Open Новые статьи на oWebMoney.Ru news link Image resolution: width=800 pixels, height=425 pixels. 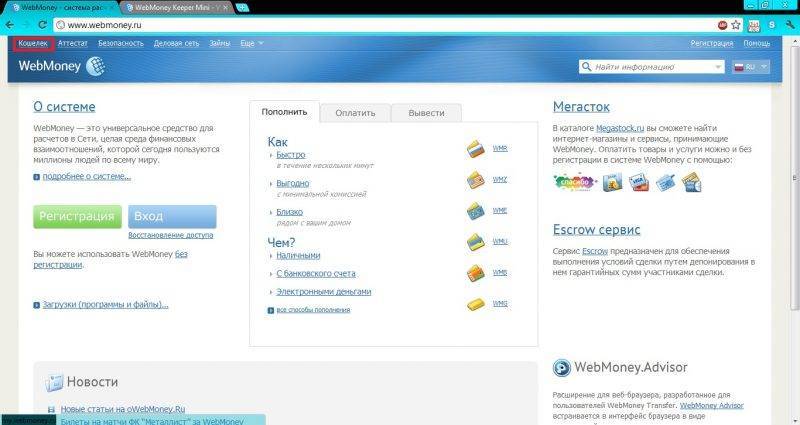[123, 409]
